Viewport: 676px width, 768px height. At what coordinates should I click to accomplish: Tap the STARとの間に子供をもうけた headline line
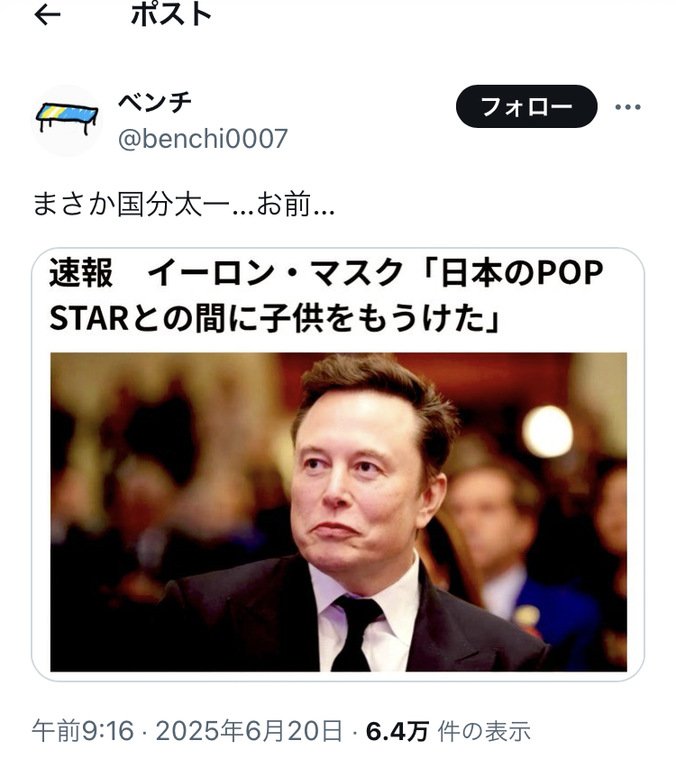coord(274,318)
